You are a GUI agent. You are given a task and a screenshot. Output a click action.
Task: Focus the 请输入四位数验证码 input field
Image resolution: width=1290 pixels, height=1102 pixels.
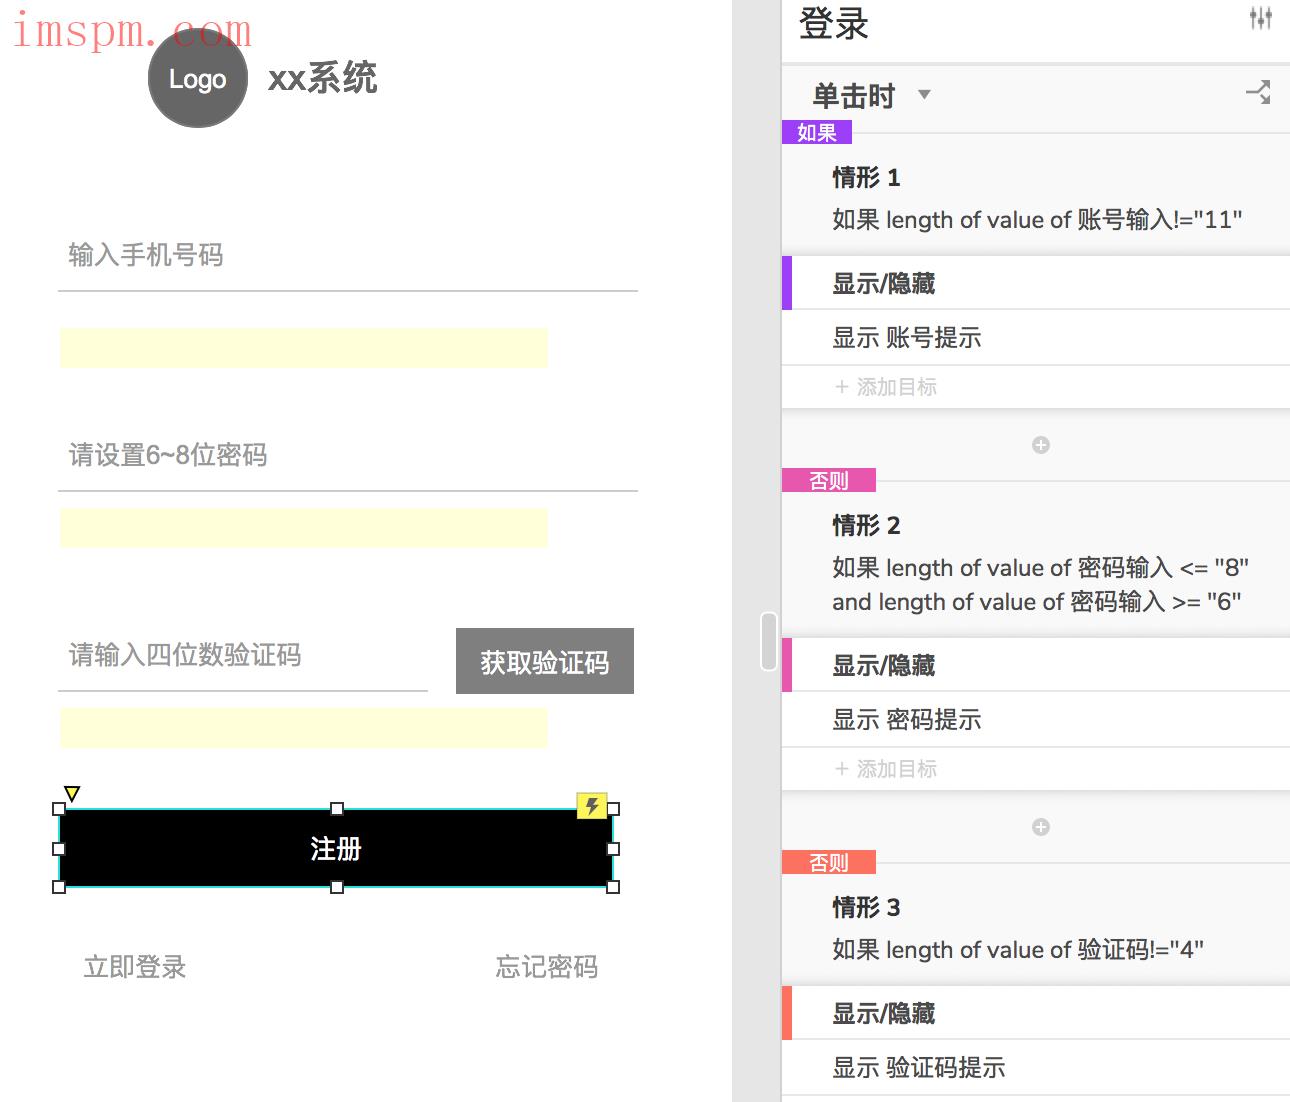tap(243, 656)
